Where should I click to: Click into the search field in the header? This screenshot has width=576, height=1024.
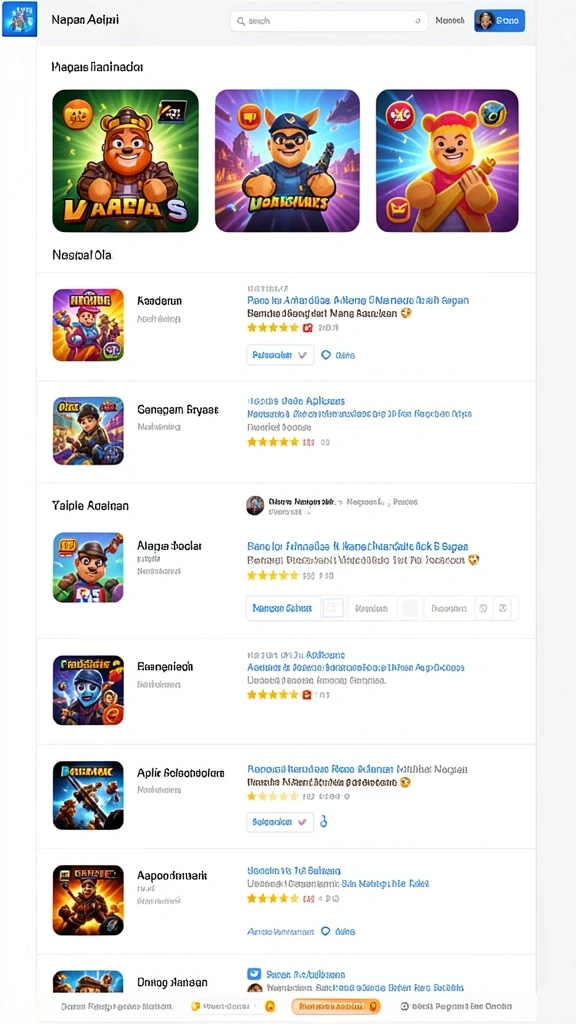(x=329, y=21)
